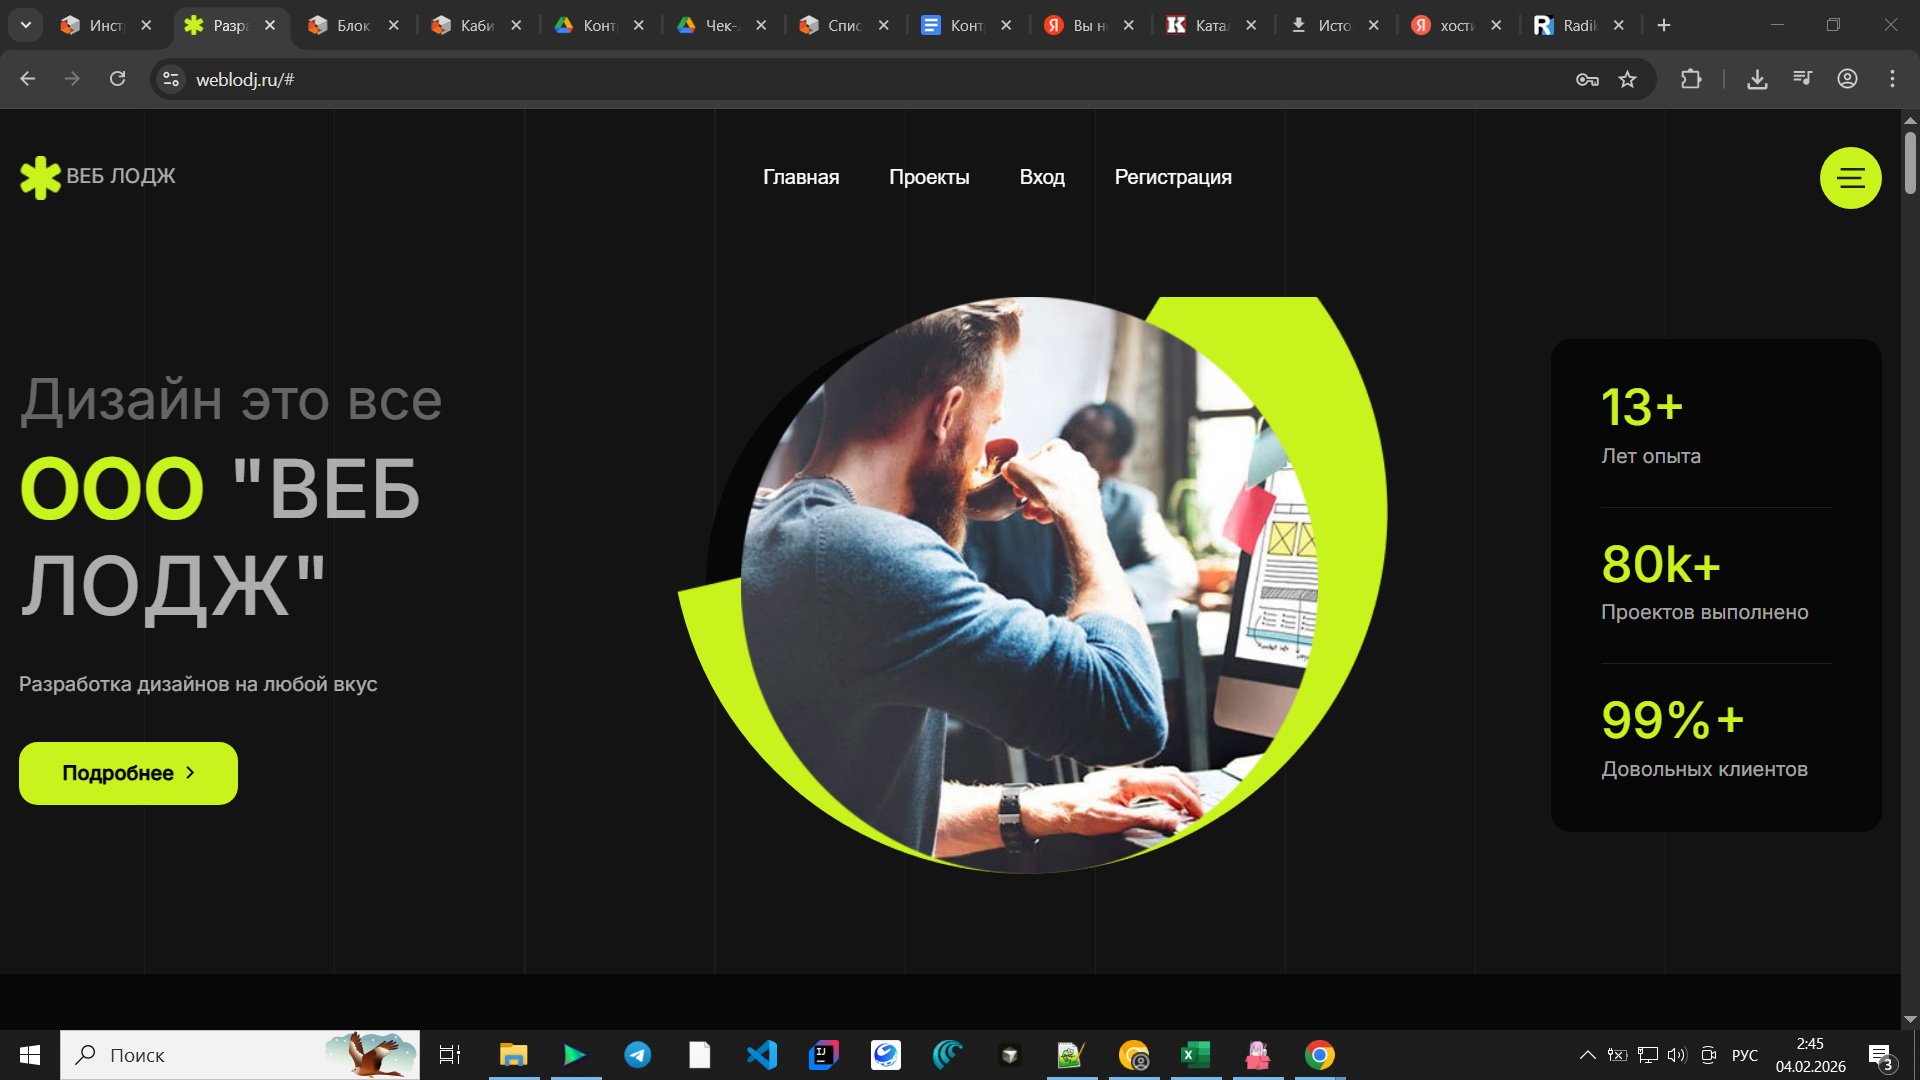This screenshot has height=1080, width=1920.
Task: Follow the Вход link
Action: tap(1042, 177)
